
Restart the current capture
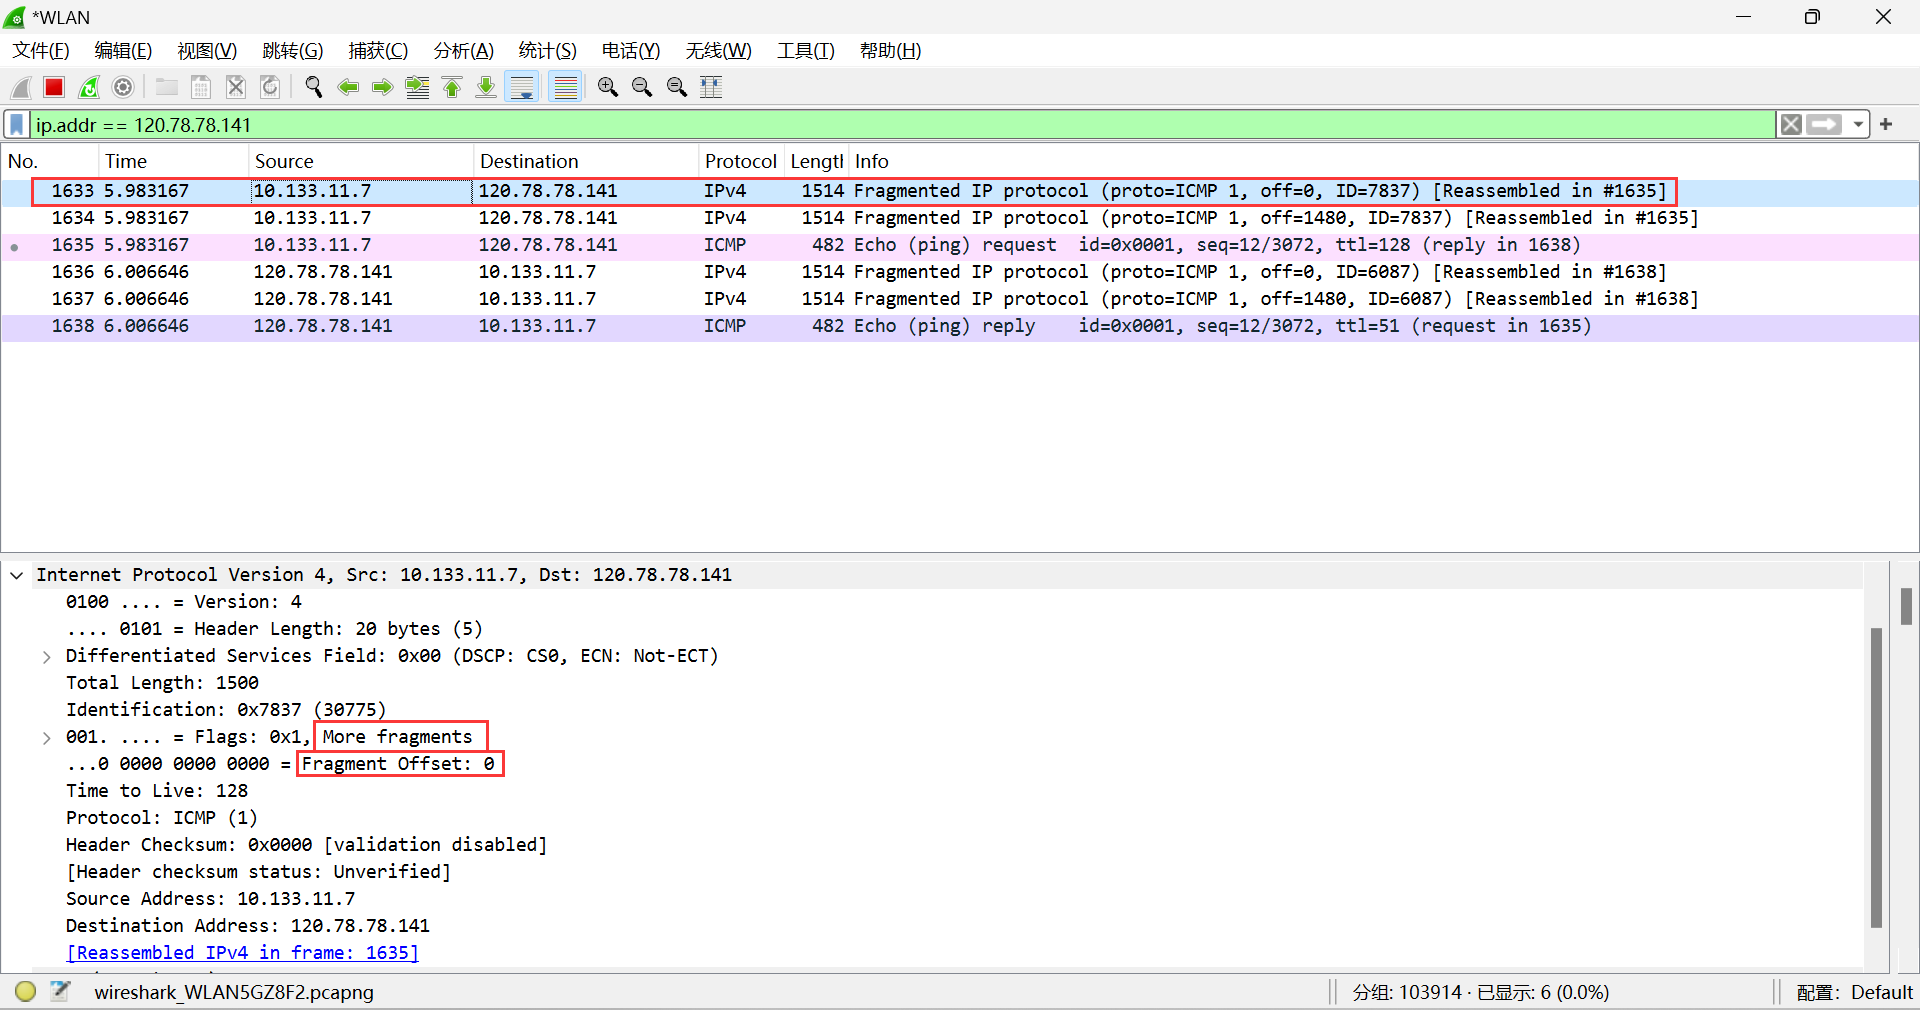[89, 87]
